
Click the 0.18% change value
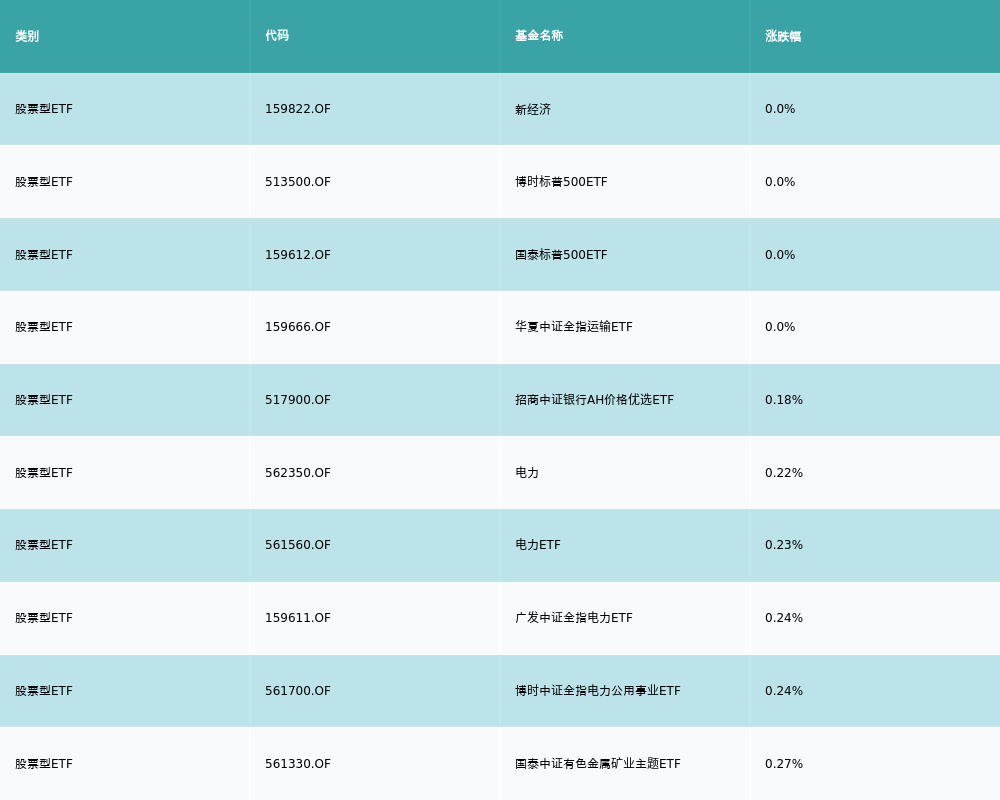point(784,400)
